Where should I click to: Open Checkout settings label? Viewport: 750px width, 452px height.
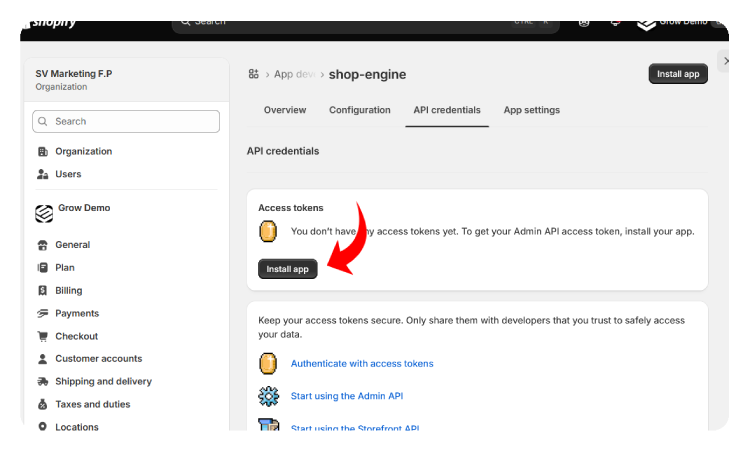click(77, 336)
